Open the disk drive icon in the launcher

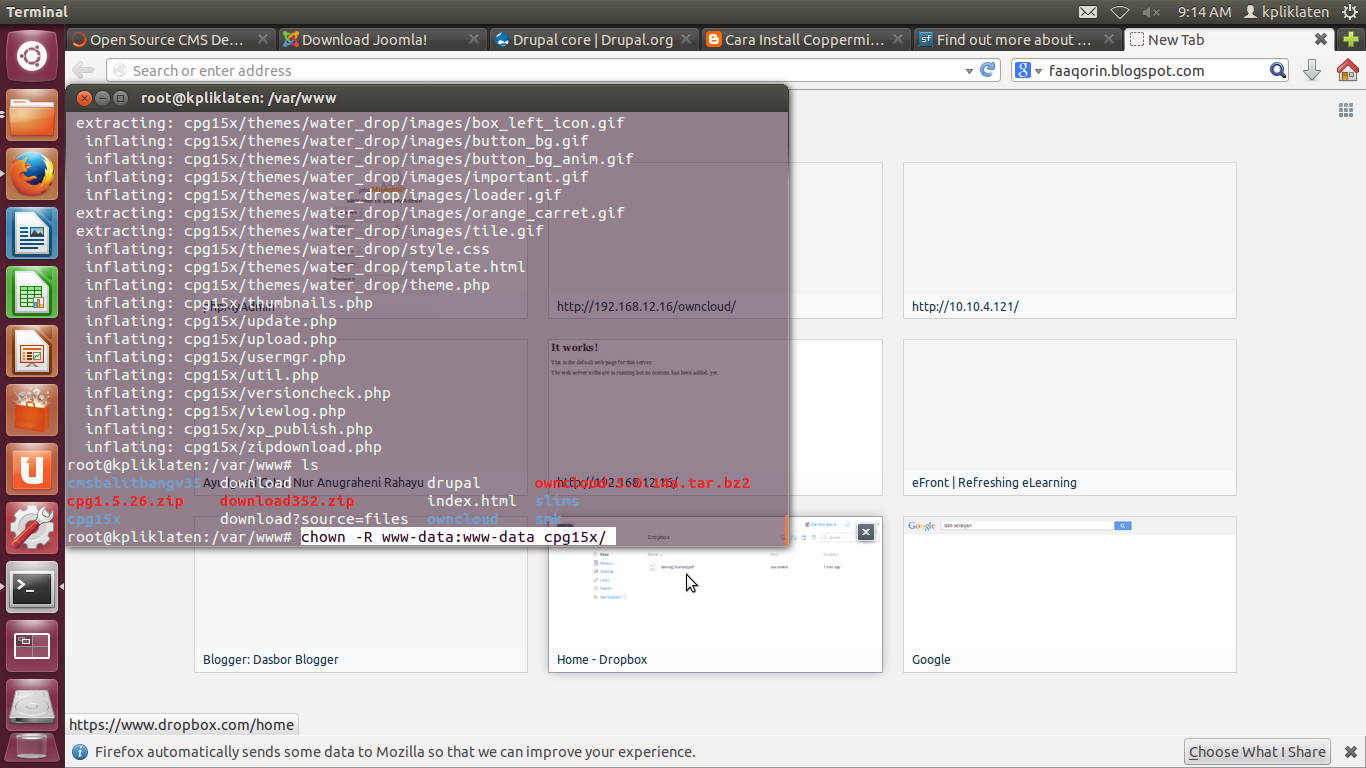click(32, 705)
